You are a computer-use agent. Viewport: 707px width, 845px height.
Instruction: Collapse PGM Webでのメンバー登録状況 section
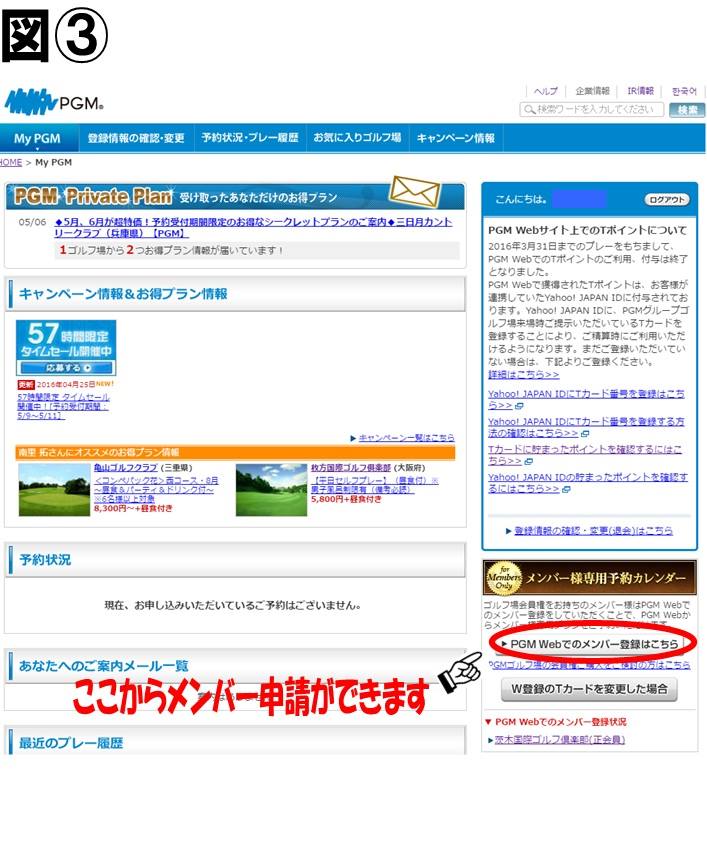[x=556, y=722]
